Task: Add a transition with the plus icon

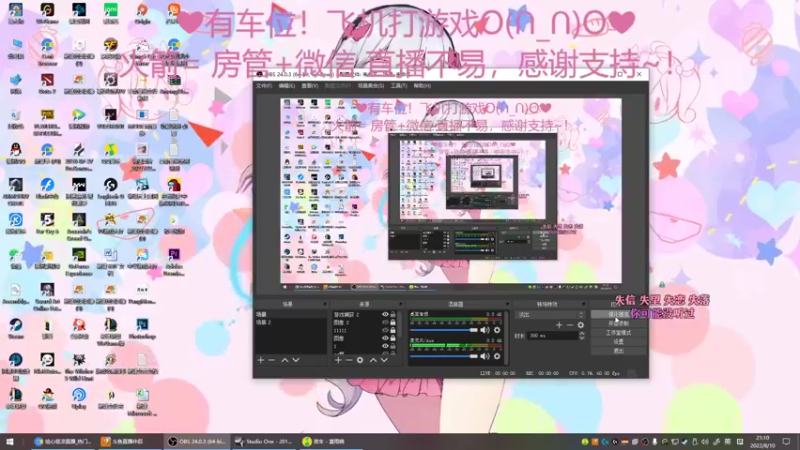Action: (559, 325)
